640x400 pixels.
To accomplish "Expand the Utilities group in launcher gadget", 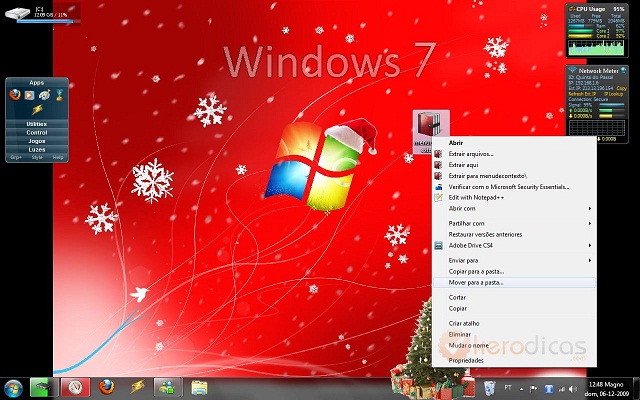I will [x=37, y=124].
